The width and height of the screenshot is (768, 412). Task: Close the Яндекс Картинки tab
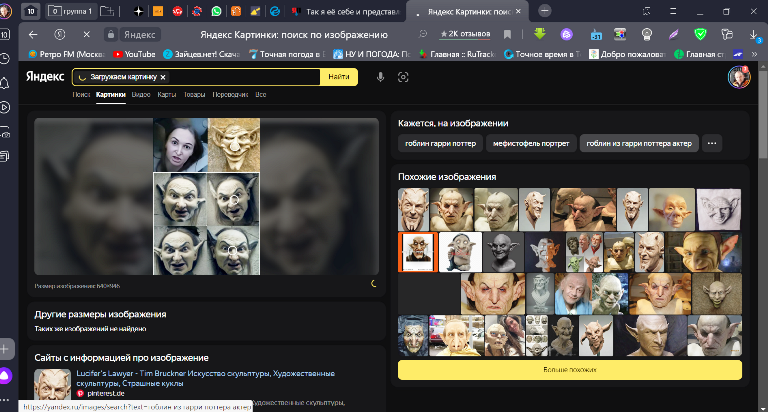tap(518, 11)
